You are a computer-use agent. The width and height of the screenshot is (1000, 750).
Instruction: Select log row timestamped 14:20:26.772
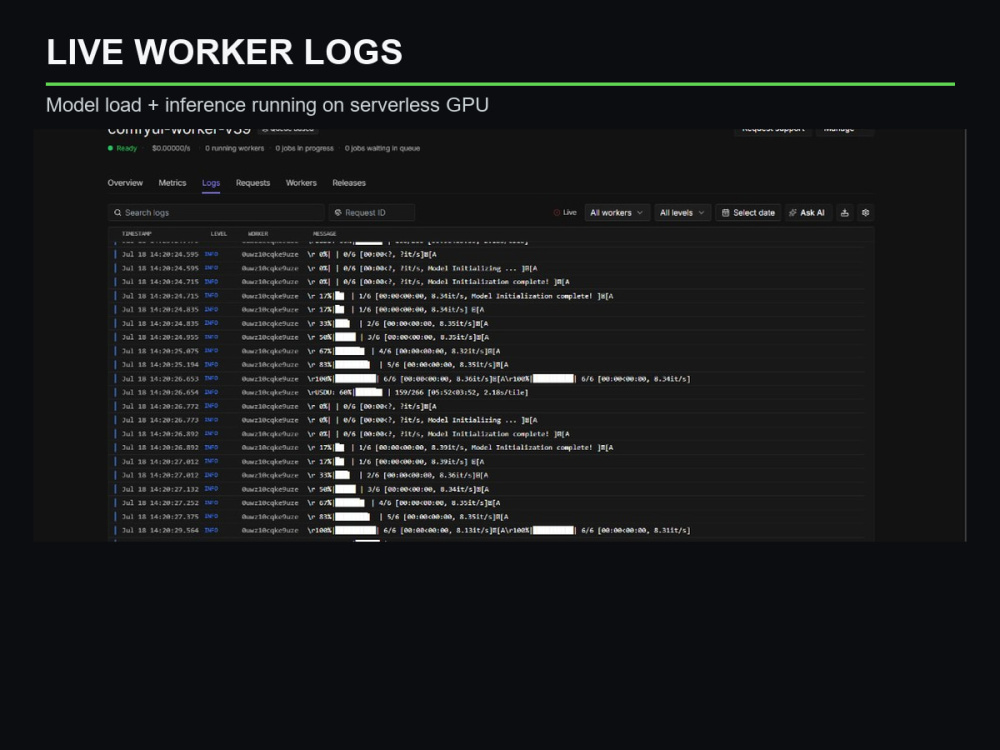491,406
